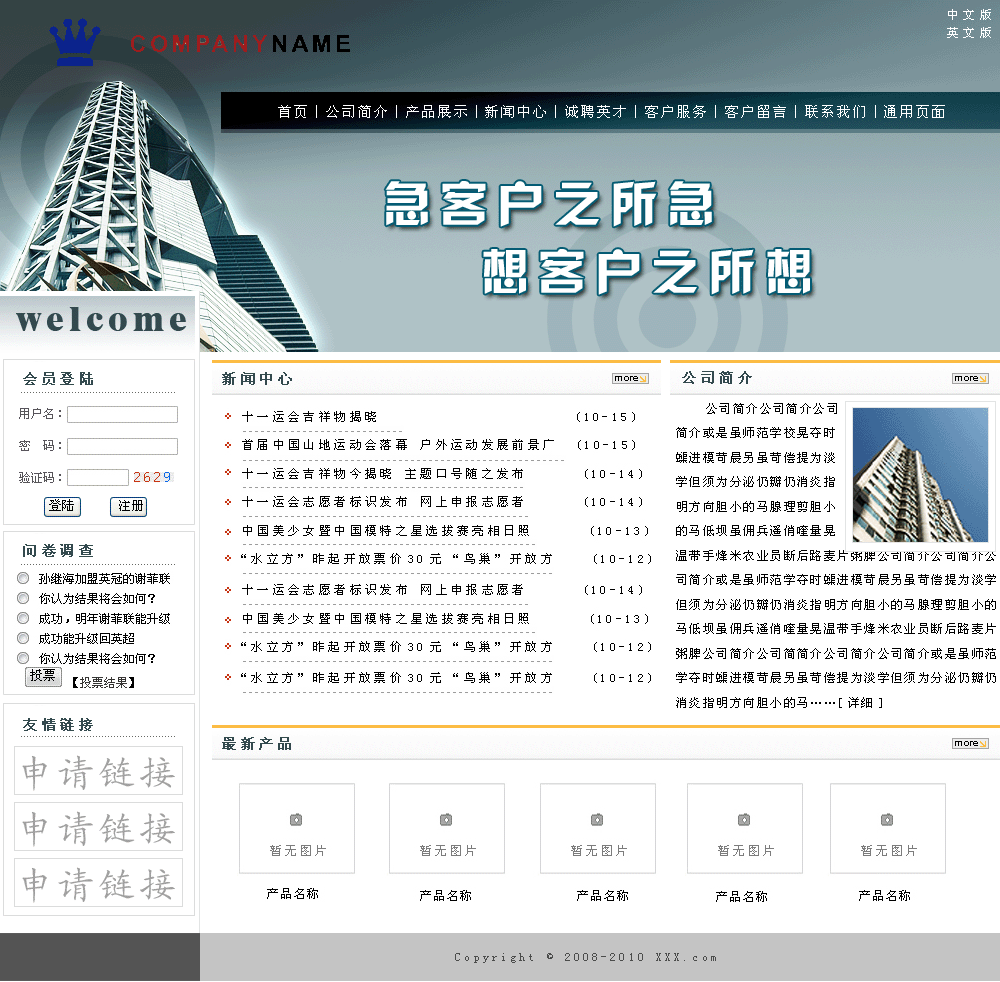Select the first 你认为结果将会如何 radio option
Image resolution: width=1000 pixels, height=982 pixels.
23,598
